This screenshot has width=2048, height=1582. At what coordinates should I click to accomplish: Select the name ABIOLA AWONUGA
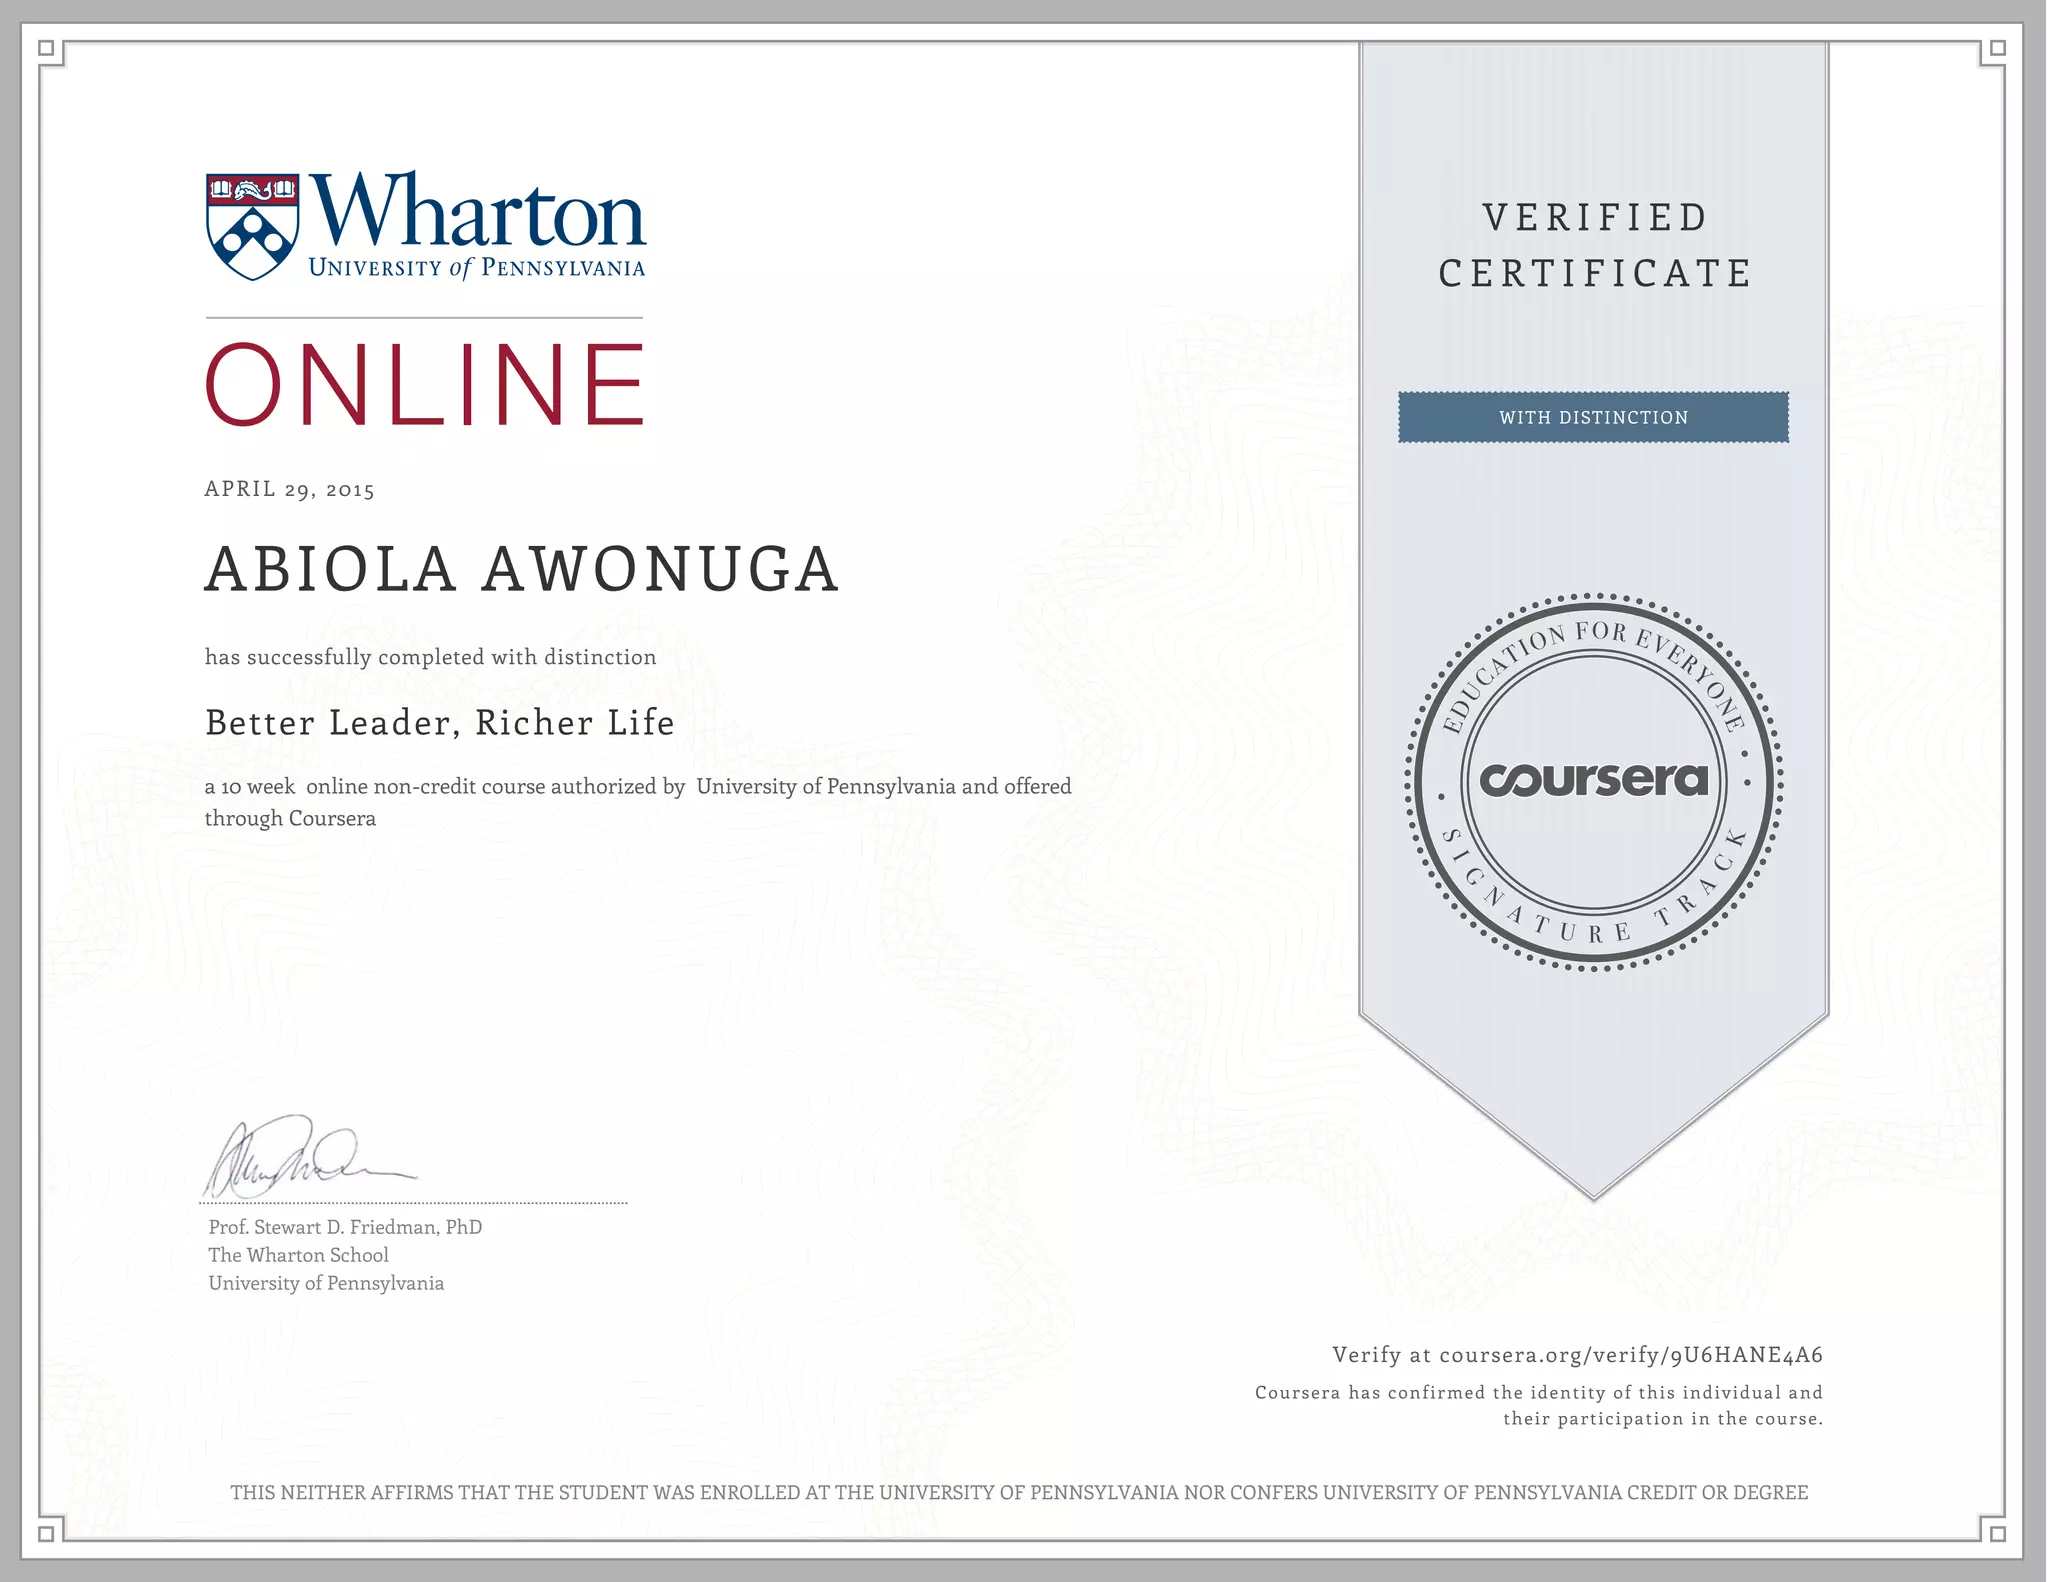(521, 570)
